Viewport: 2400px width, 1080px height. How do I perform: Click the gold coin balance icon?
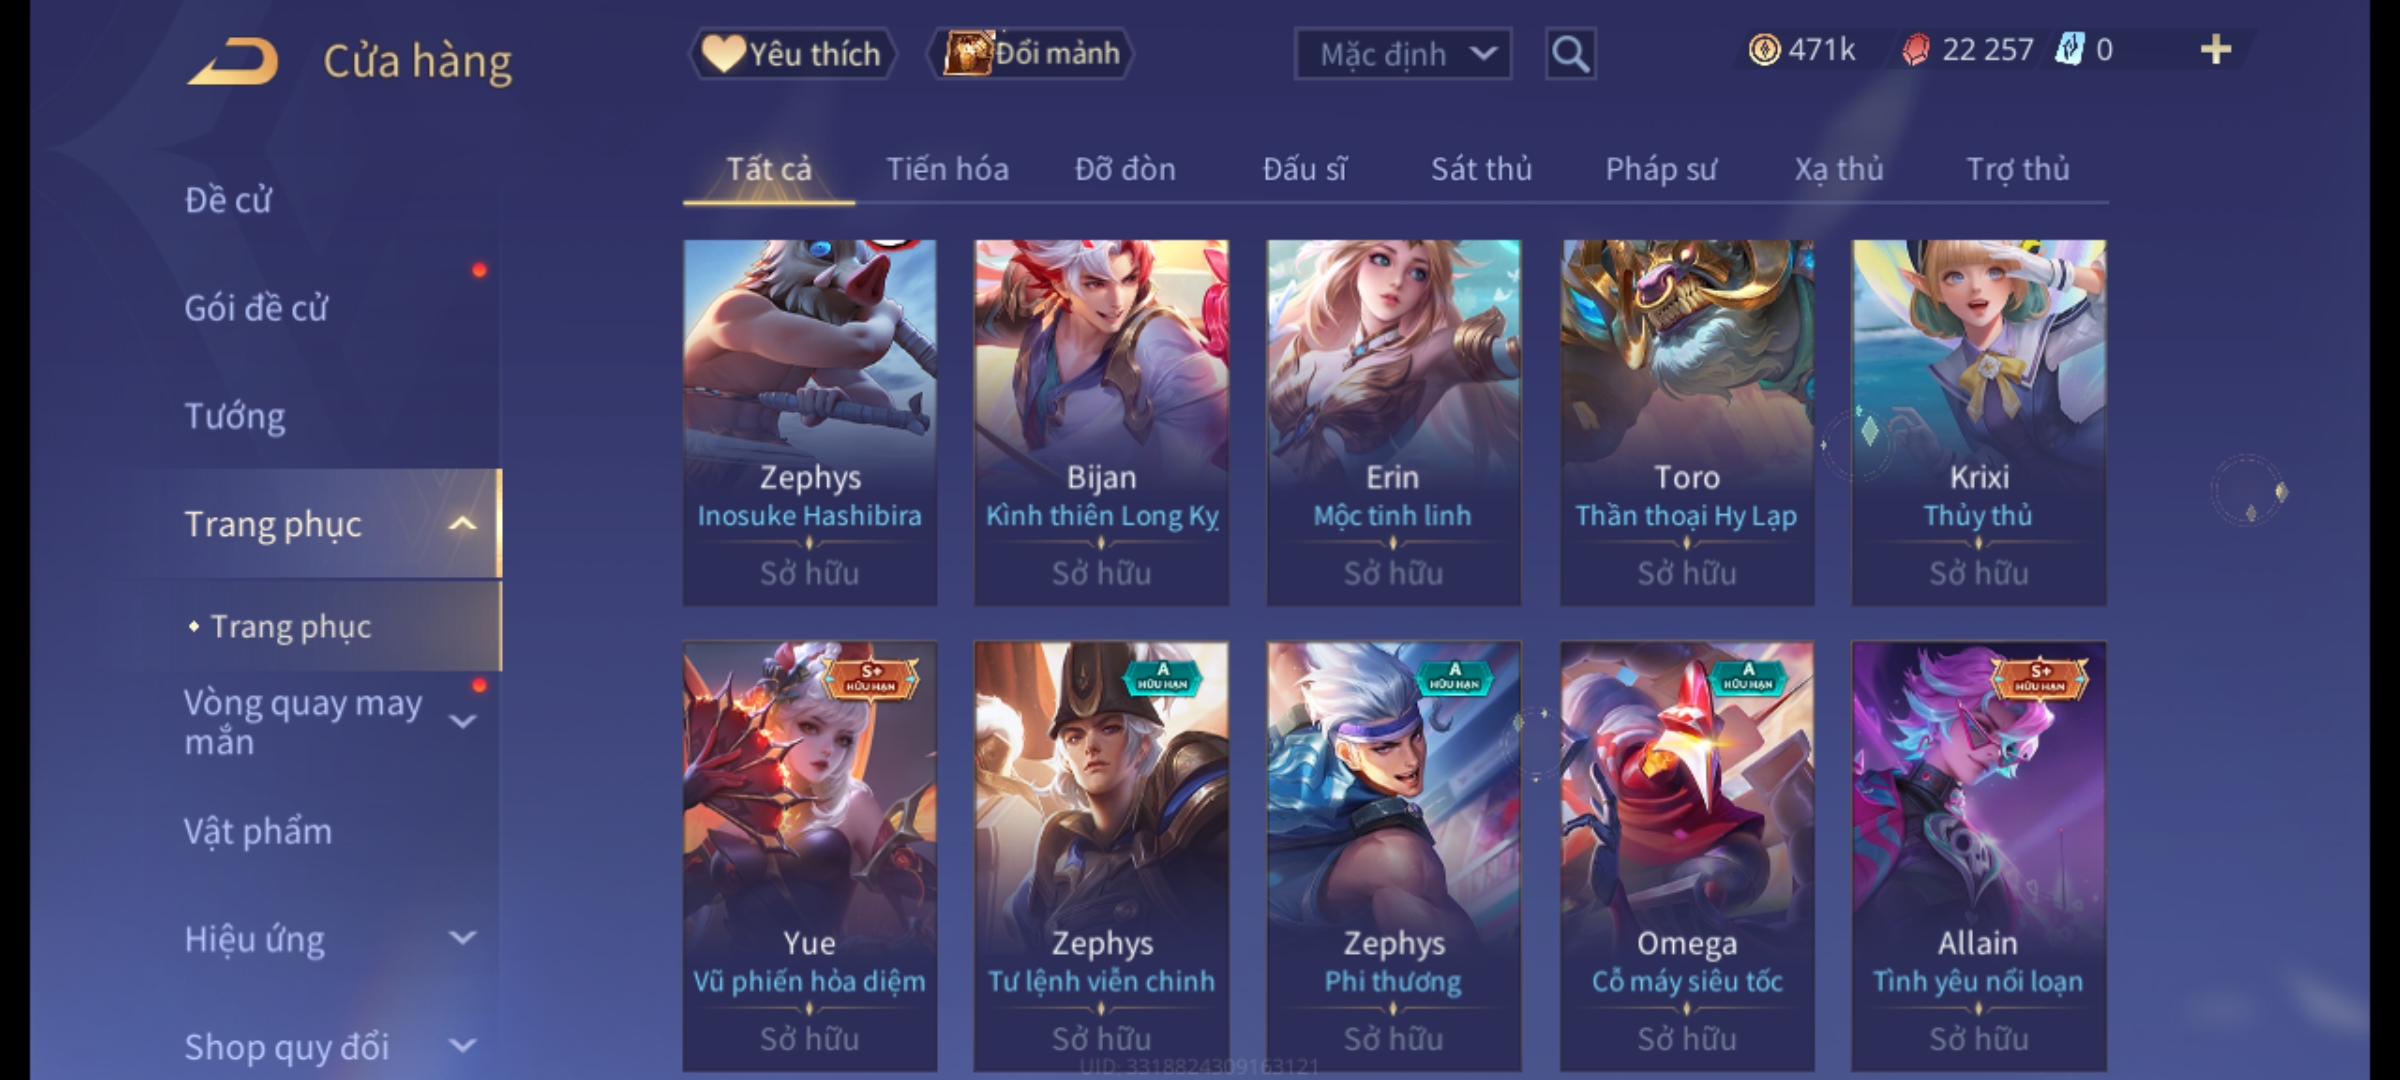pos(1764,50)
